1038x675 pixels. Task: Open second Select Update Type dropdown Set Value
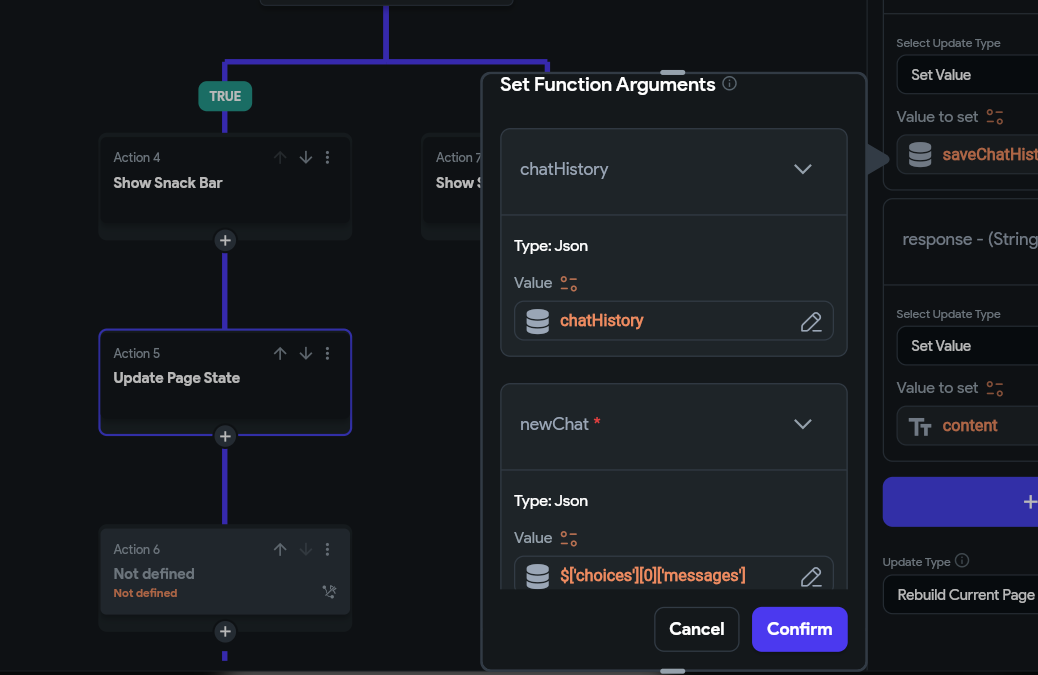click(x=967, y=346)
